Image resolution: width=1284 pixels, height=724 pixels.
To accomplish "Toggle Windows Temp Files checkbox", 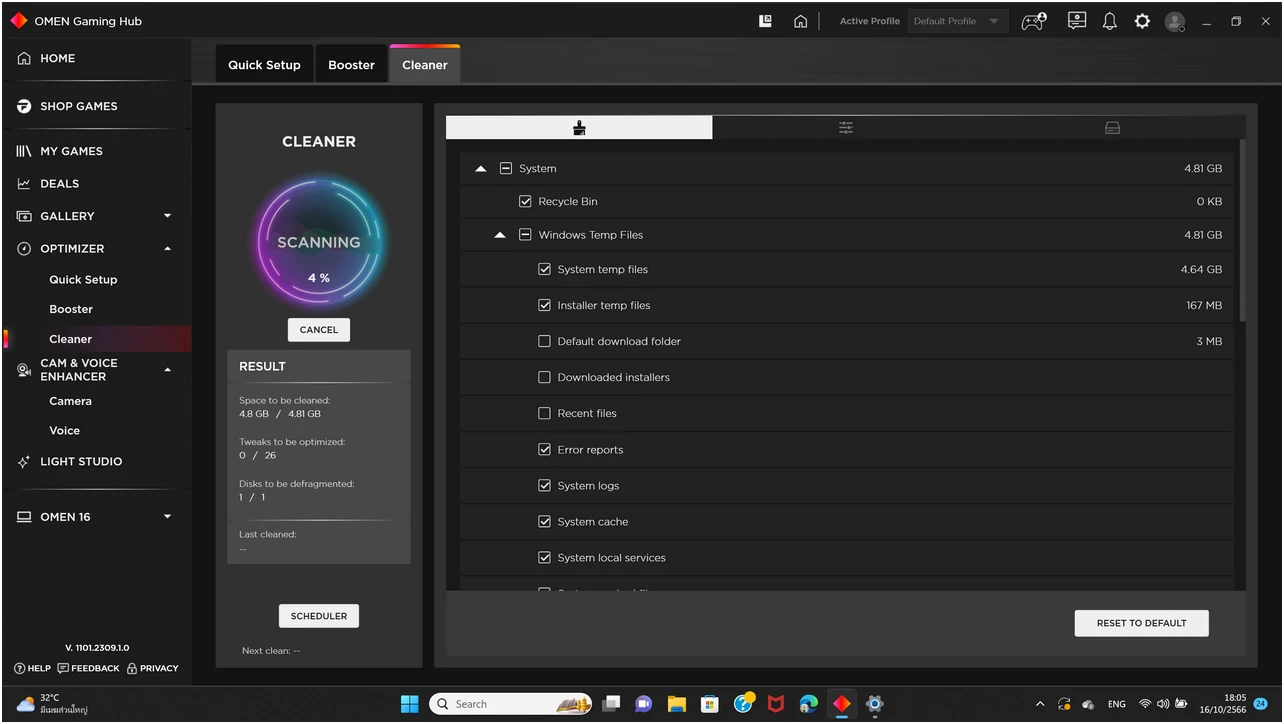I will pyautogui.click(x=525, y=235).
